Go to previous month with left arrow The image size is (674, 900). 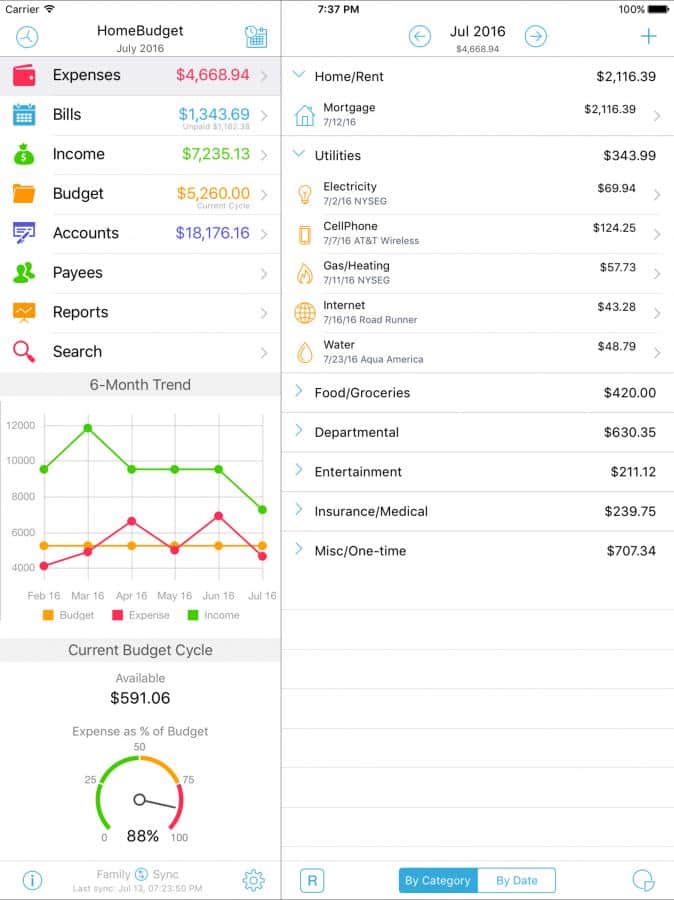[420, 37]
